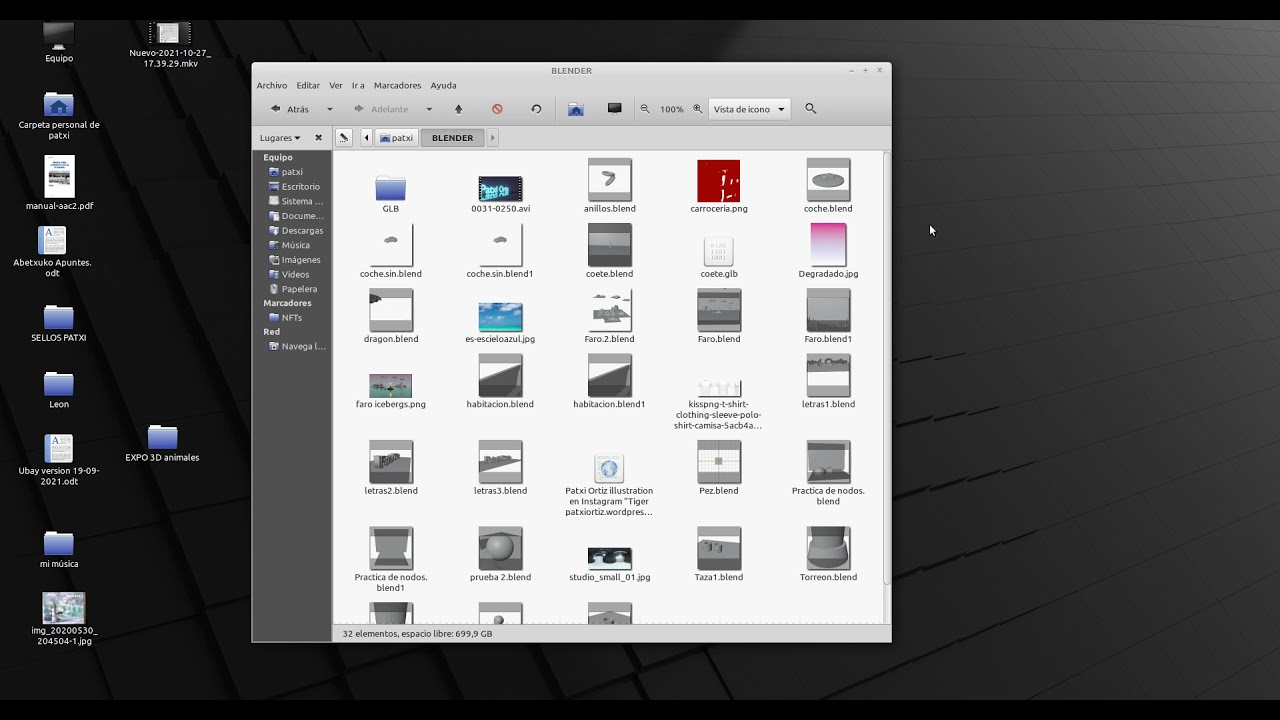The height and width of the screenshot is (720, 1280).
Task: Select the Patxi Ortiz illustration web link file
Action: pos(609,467)
